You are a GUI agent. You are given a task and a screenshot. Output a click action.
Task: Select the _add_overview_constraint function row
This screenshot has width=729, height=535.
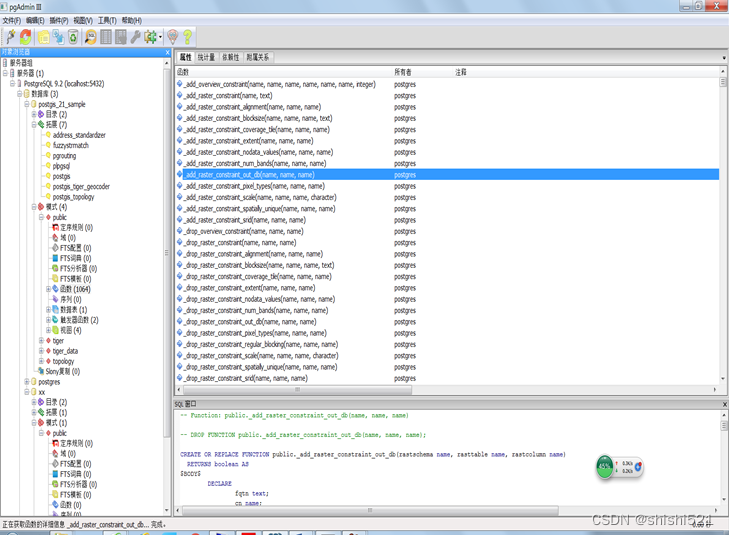coord(447,84)
